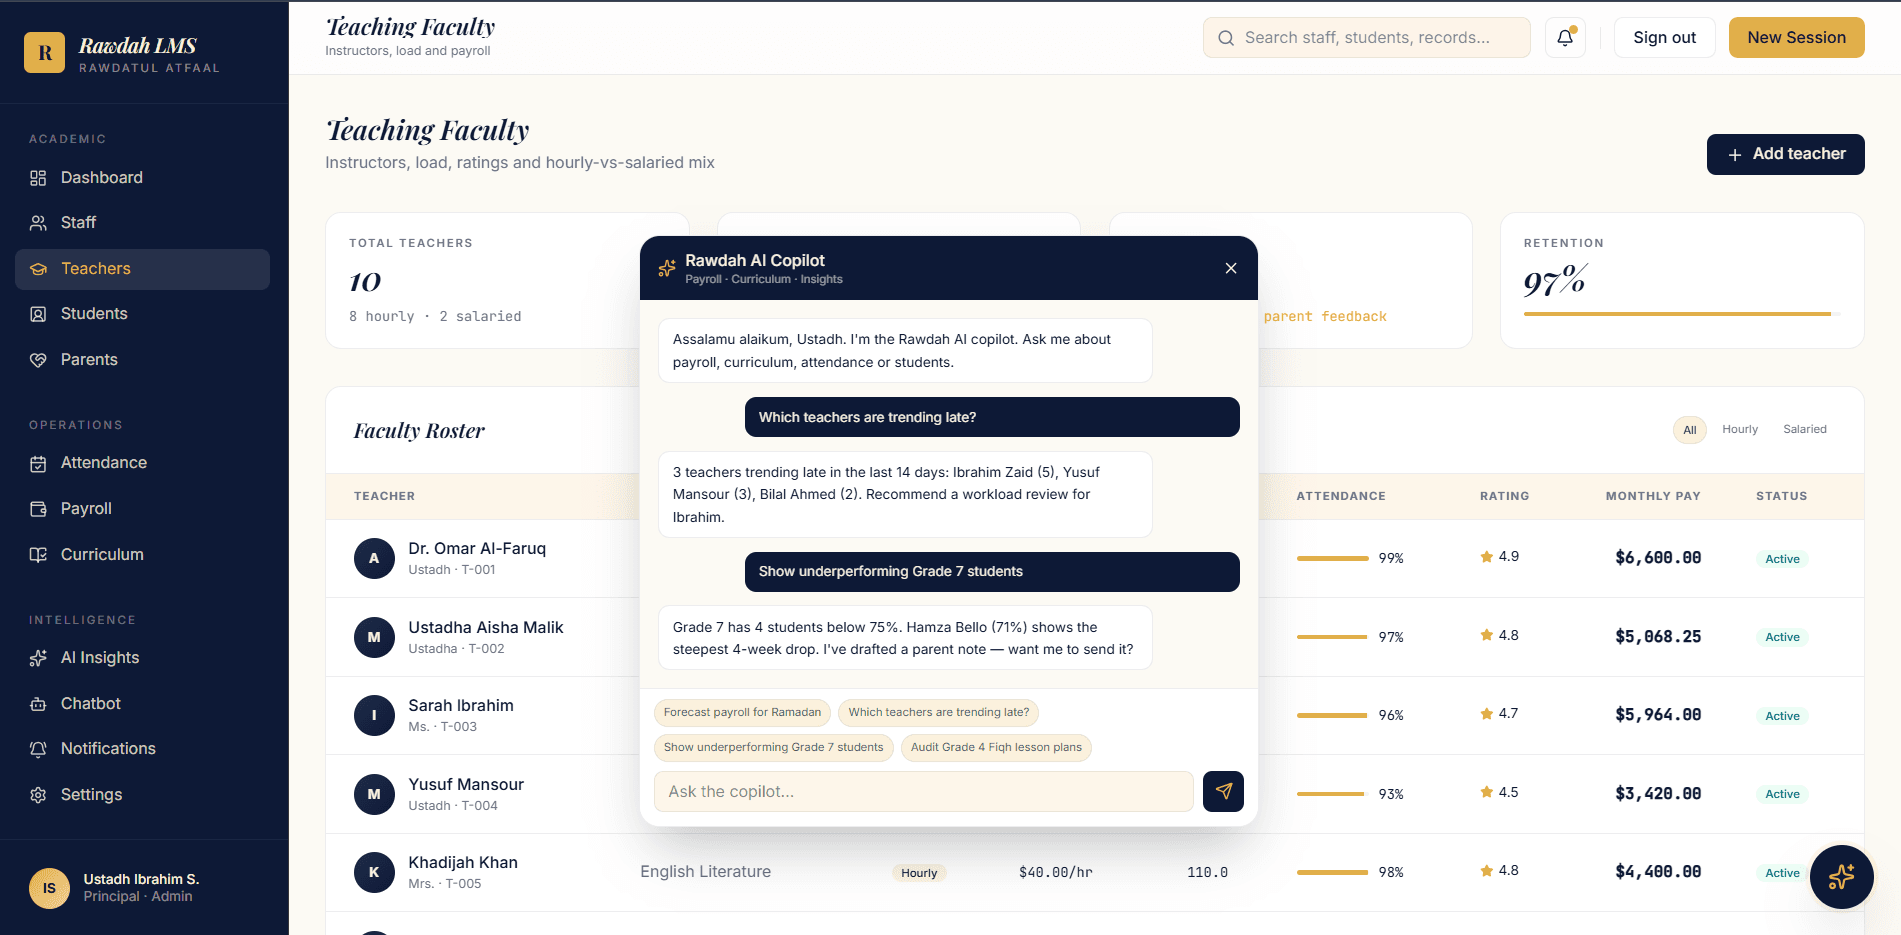Open the Settings gear icon
This screenshot has width=1901, height=935.
(x=38, y=795)
